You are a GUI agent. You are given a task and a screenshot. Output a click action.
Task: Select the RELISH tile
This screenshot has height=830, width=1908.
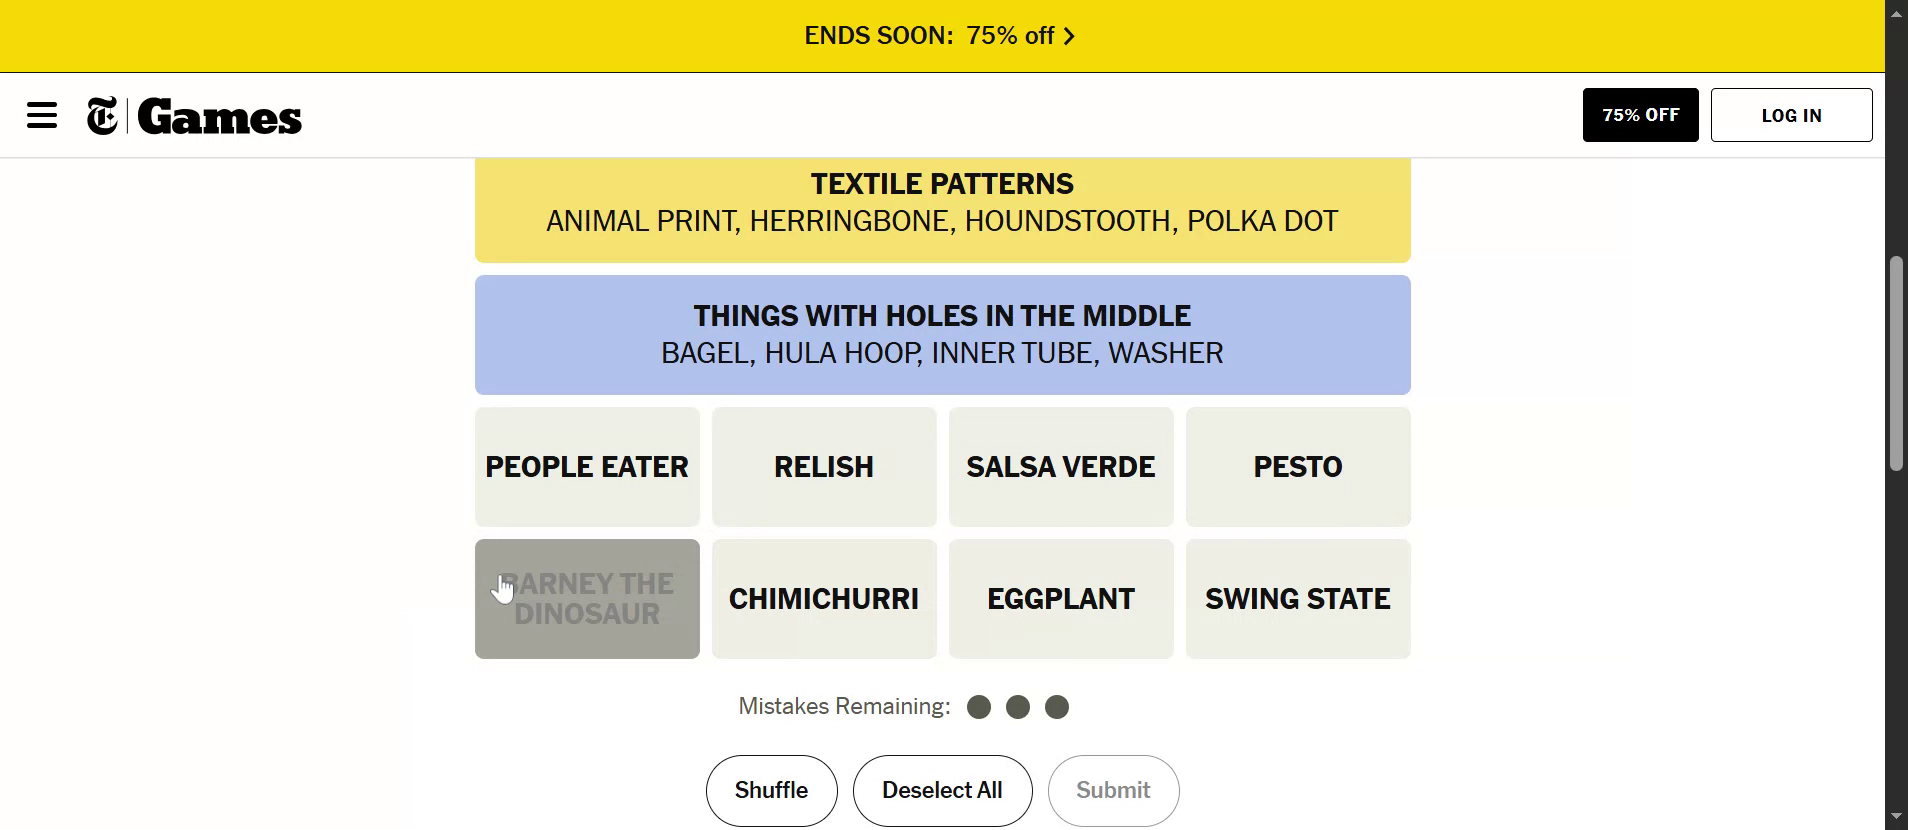(824, 467)
